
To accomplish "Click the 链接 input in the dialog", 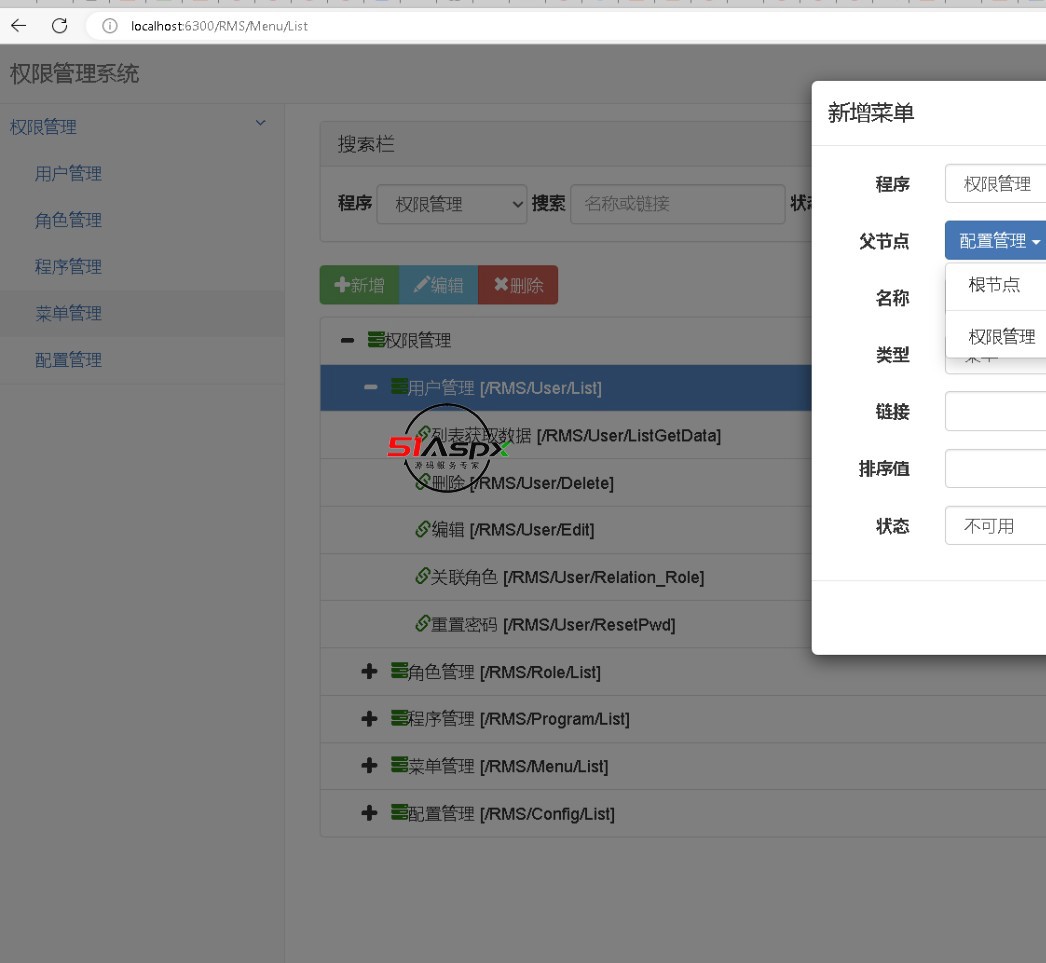I will click(x=996, y=411).
